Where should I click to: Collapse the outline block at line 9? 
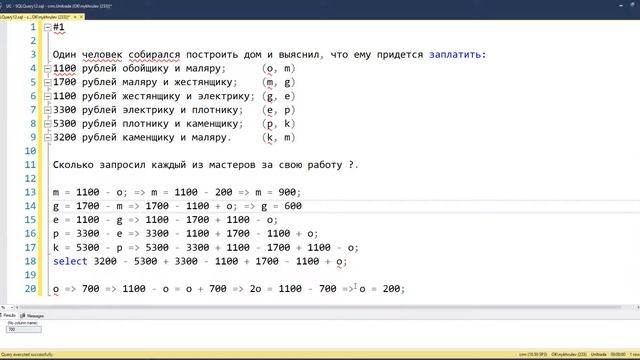coord(47,138)
